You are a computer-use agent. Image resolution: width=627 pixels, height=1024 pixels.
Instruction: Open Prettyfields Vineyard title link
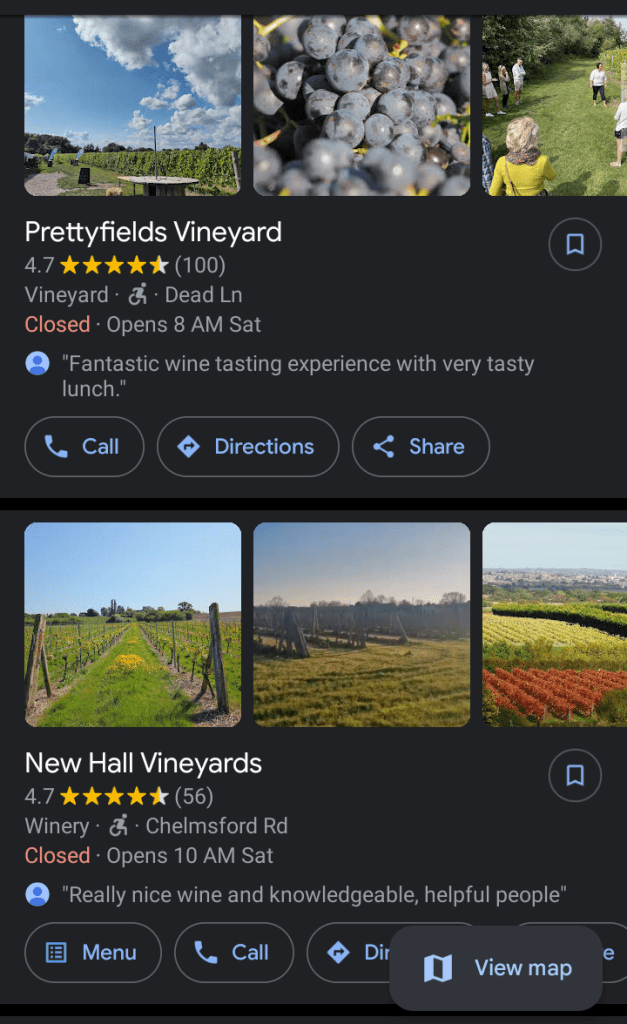(153, 232)
